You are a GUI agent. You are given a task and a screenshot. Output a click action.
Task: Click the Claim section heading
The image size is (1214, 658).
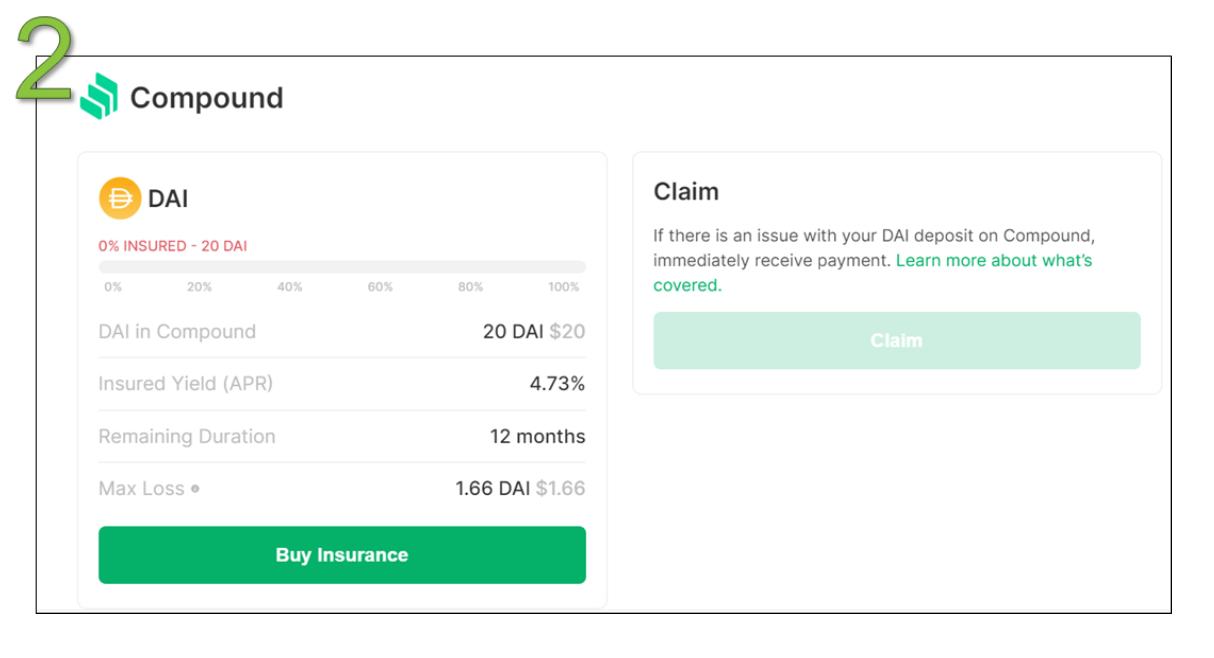(686, 192)
